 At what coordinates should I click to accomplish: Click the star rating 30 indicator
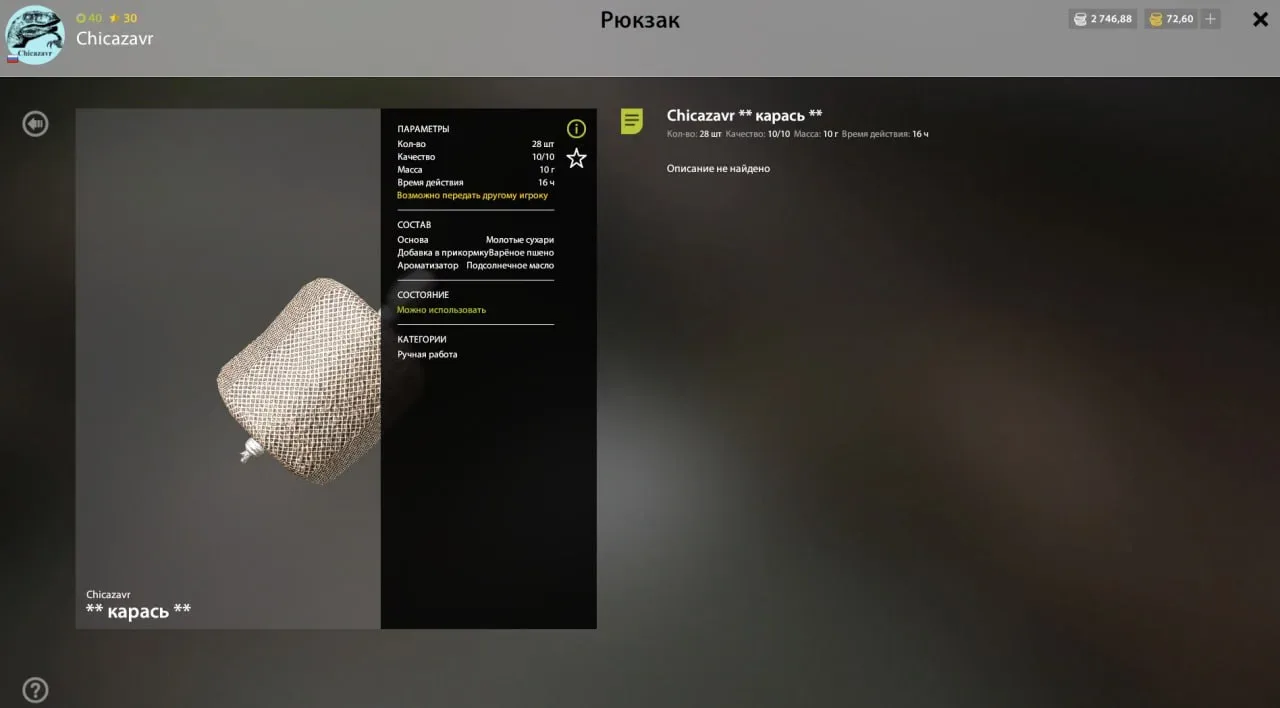(123, 18)
